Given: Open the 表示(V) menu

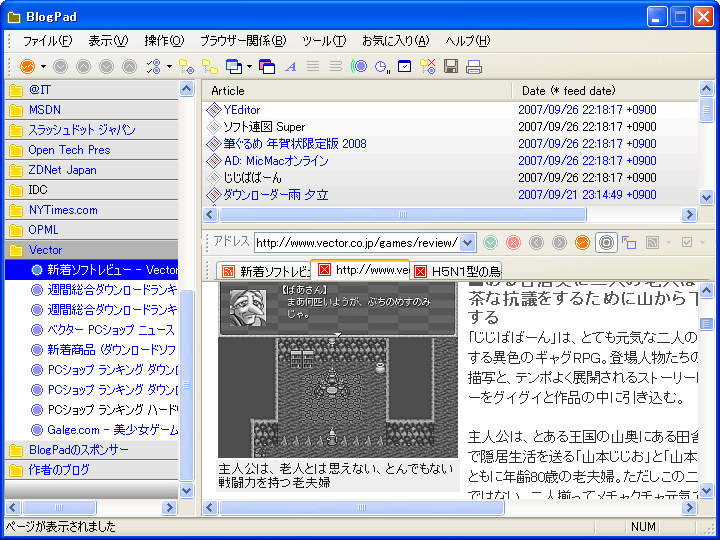Looking at the screenshot, I should tap(108, 41).
